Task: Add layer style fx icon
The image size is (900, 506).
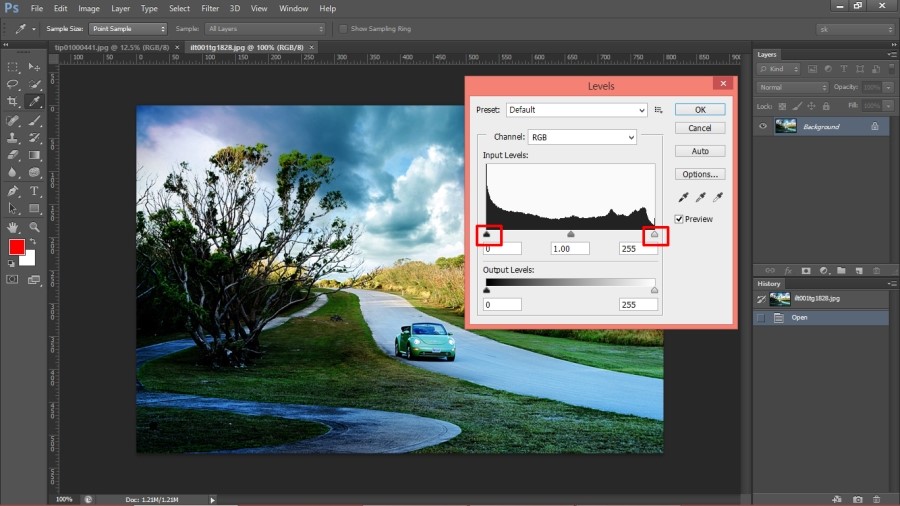Action: click(x=788, y=270)
